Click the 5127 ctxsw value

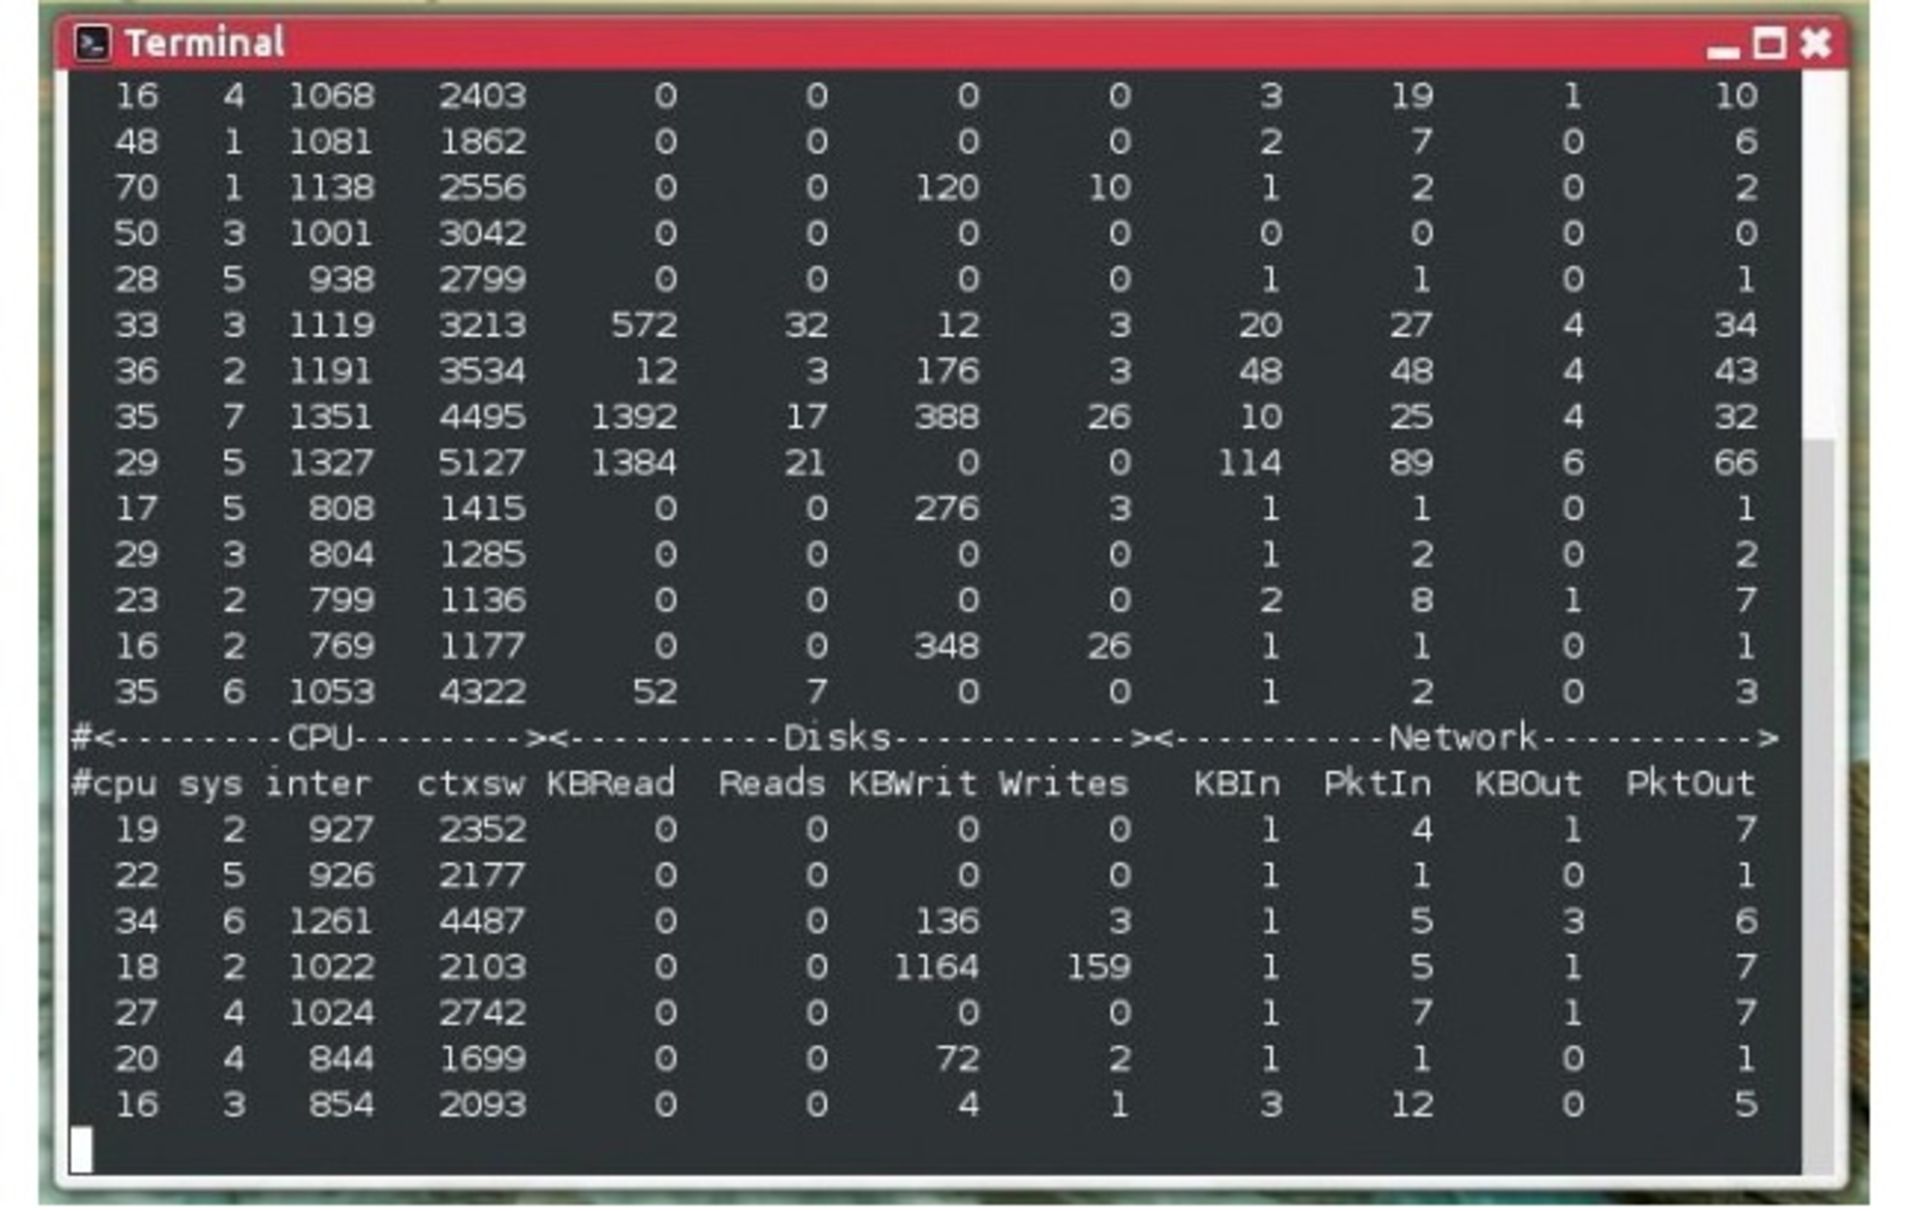[x=482, y=463]
